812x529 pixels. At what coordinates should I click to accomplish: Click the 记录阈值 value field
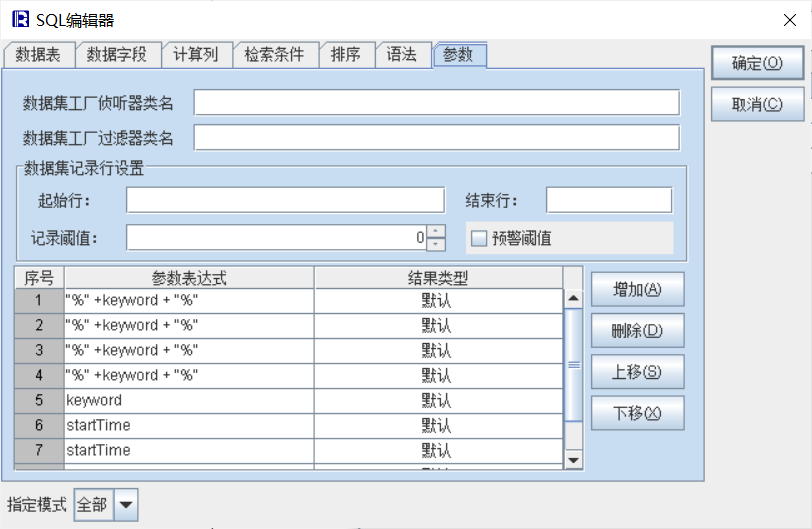pos(277,238)
